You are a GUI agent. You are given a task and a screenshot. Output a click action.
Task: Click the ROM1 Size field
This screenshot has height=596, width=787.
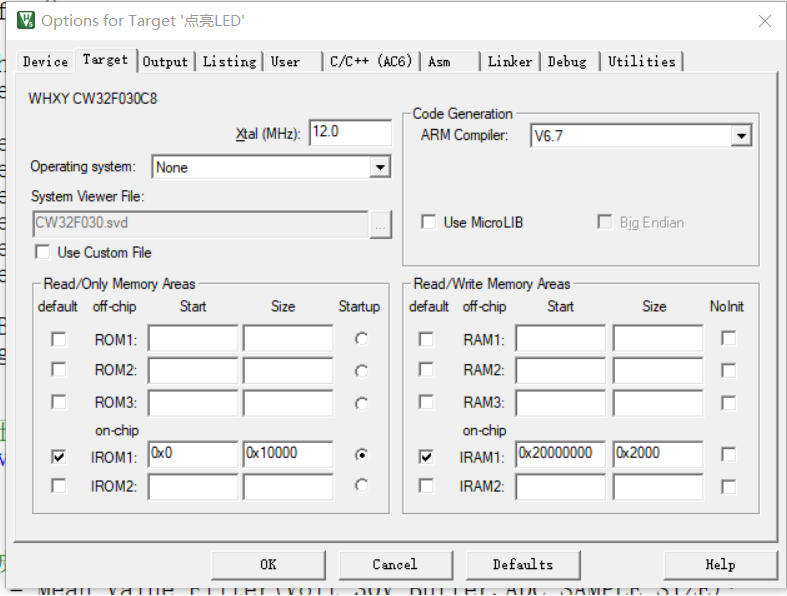coord(288,338)
